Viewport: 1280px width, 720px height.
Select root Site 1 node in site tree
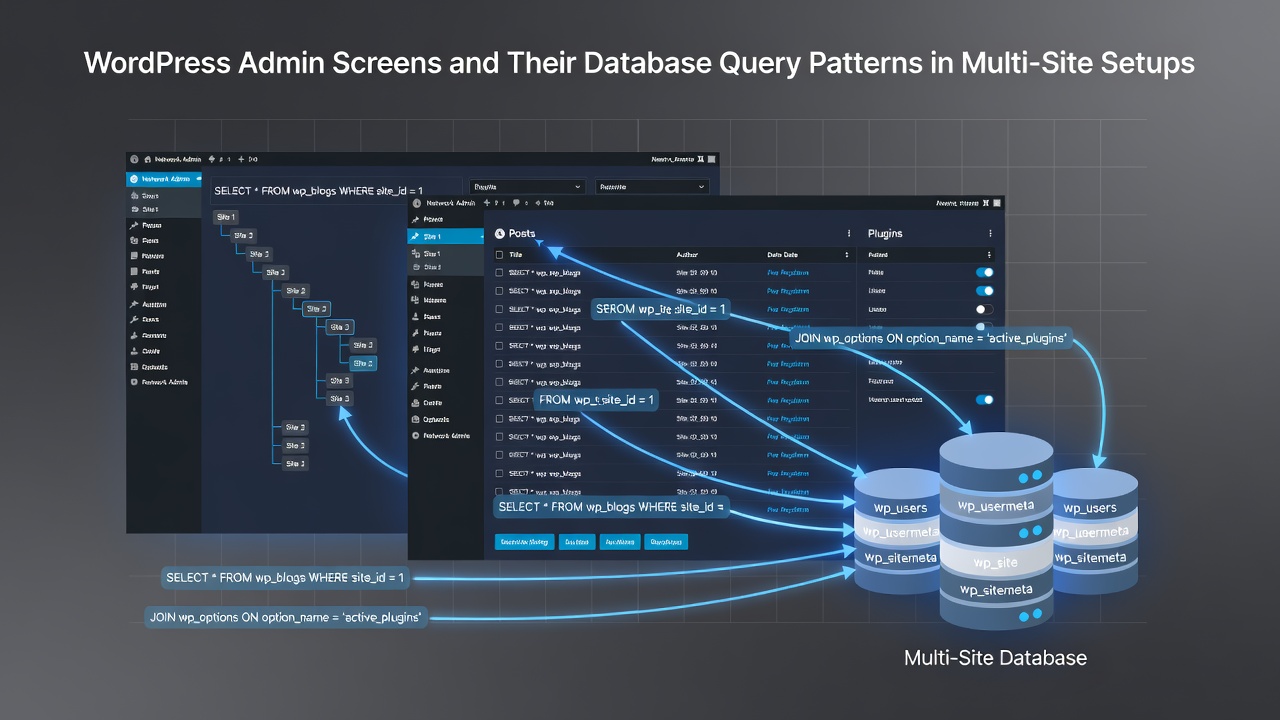(x=226, y=217)
